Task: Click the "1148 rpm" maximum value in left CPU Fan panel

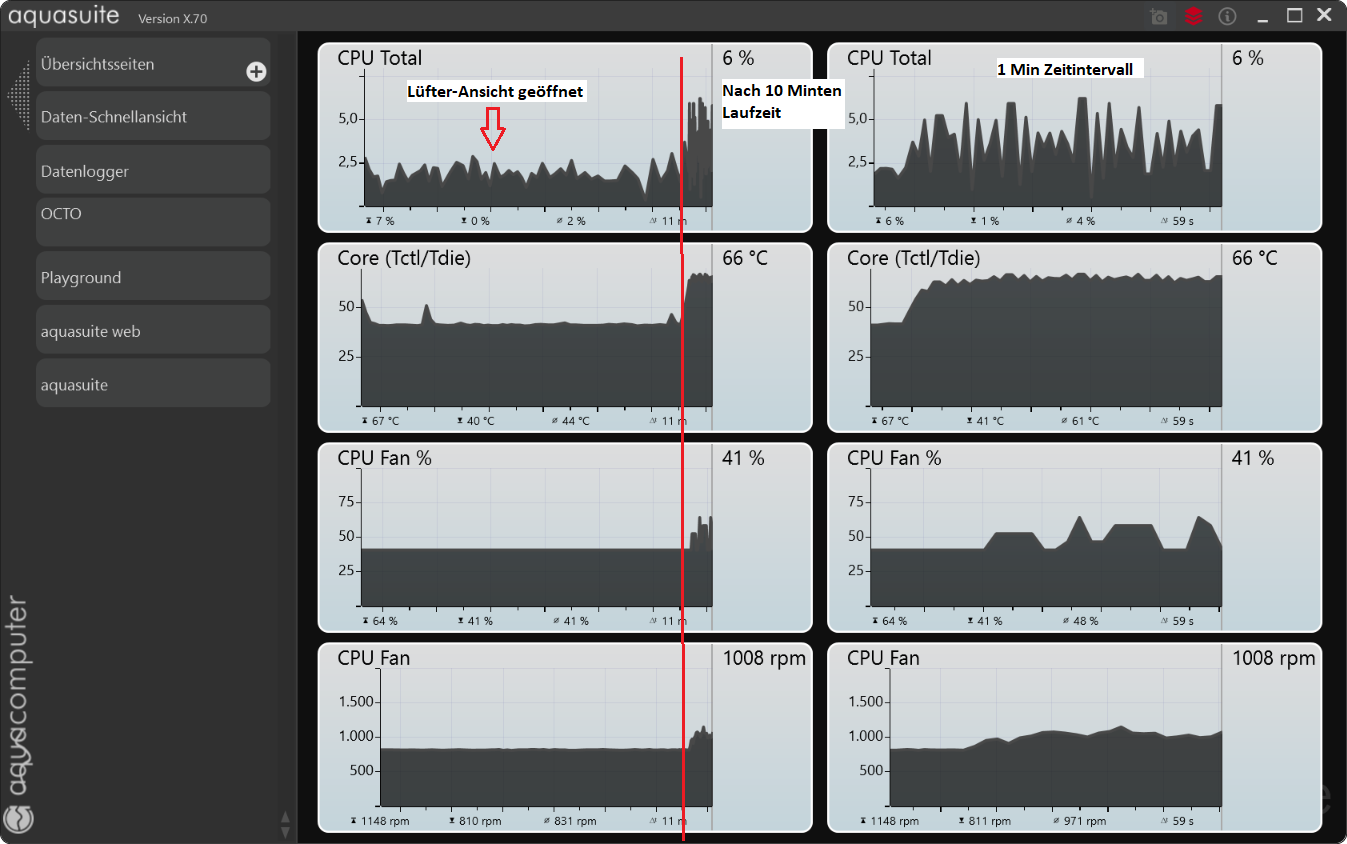Action: click(383, 821)
